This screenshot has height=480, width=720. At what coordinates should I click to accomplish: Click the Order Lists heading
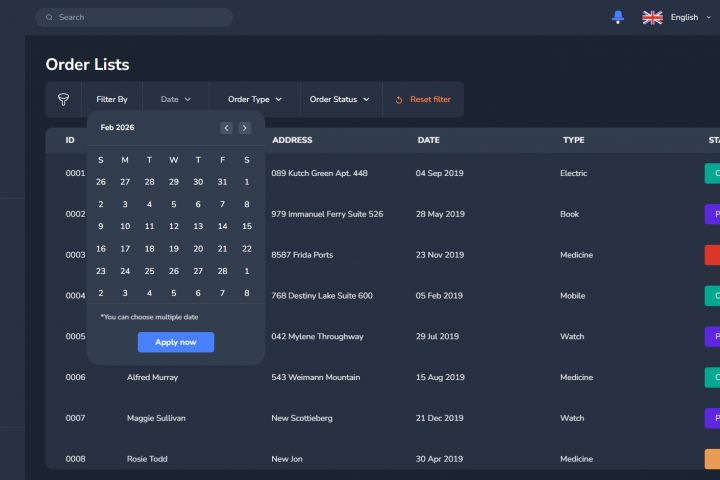point(87,64)
